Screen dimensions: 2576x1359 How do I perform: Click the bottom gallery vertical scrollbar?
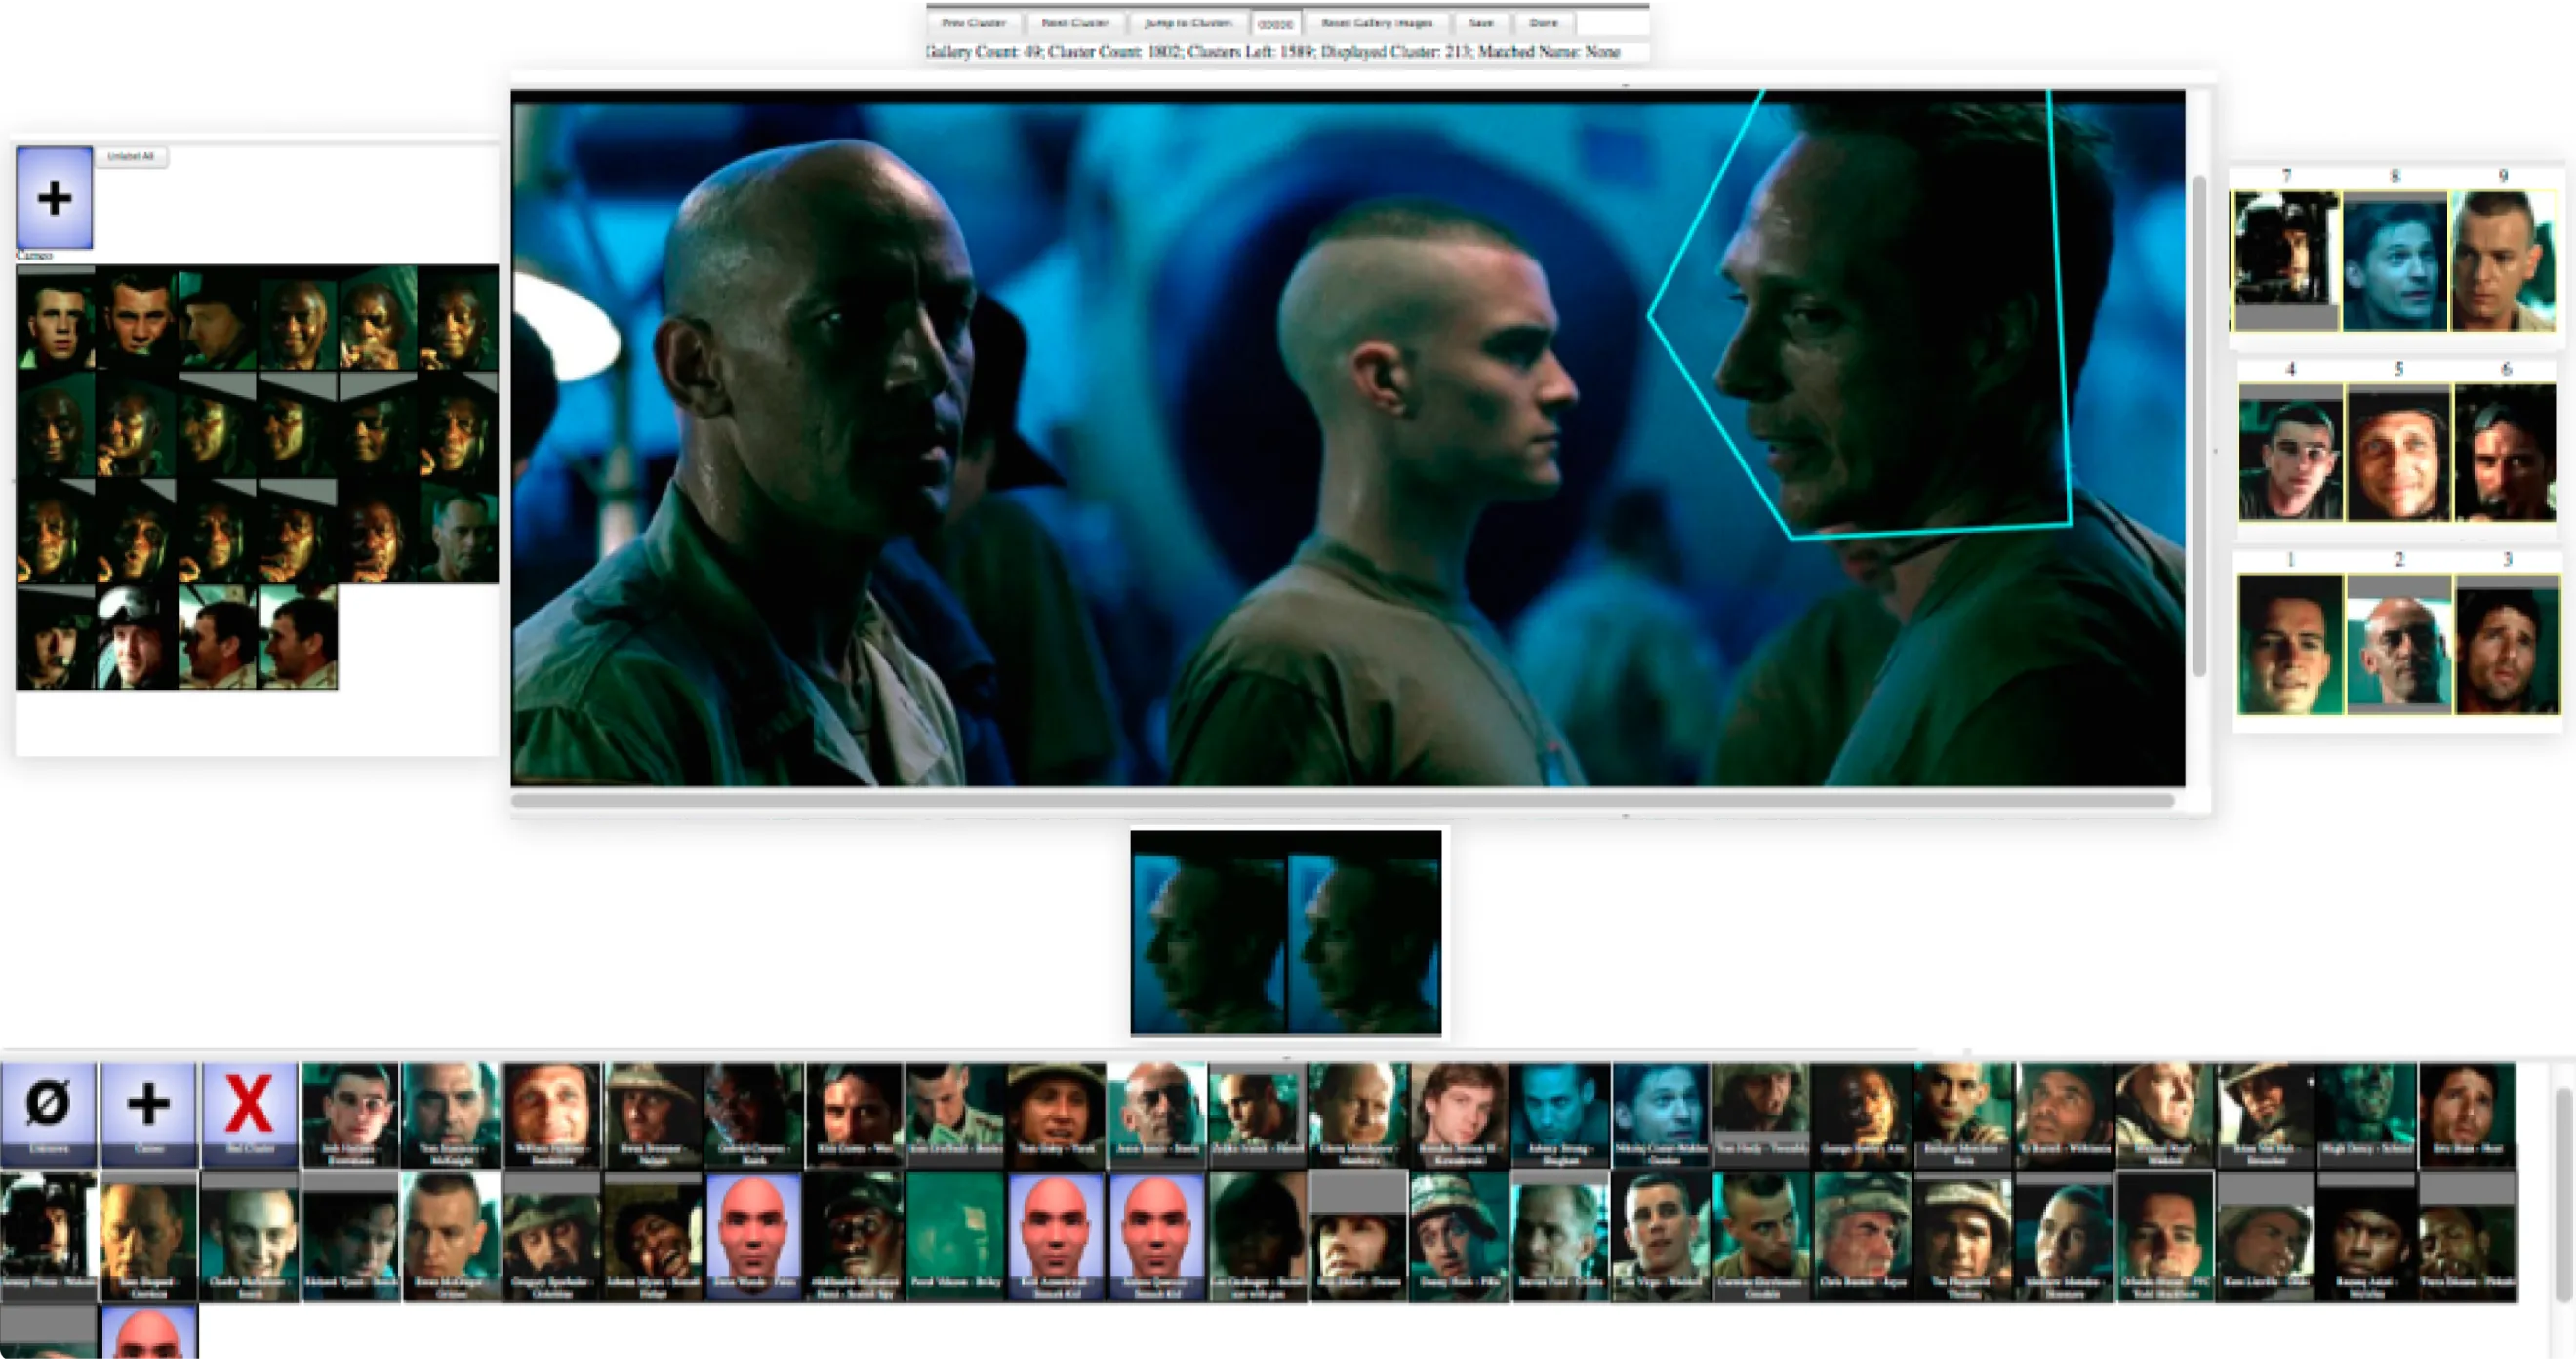[2563, 1195]
